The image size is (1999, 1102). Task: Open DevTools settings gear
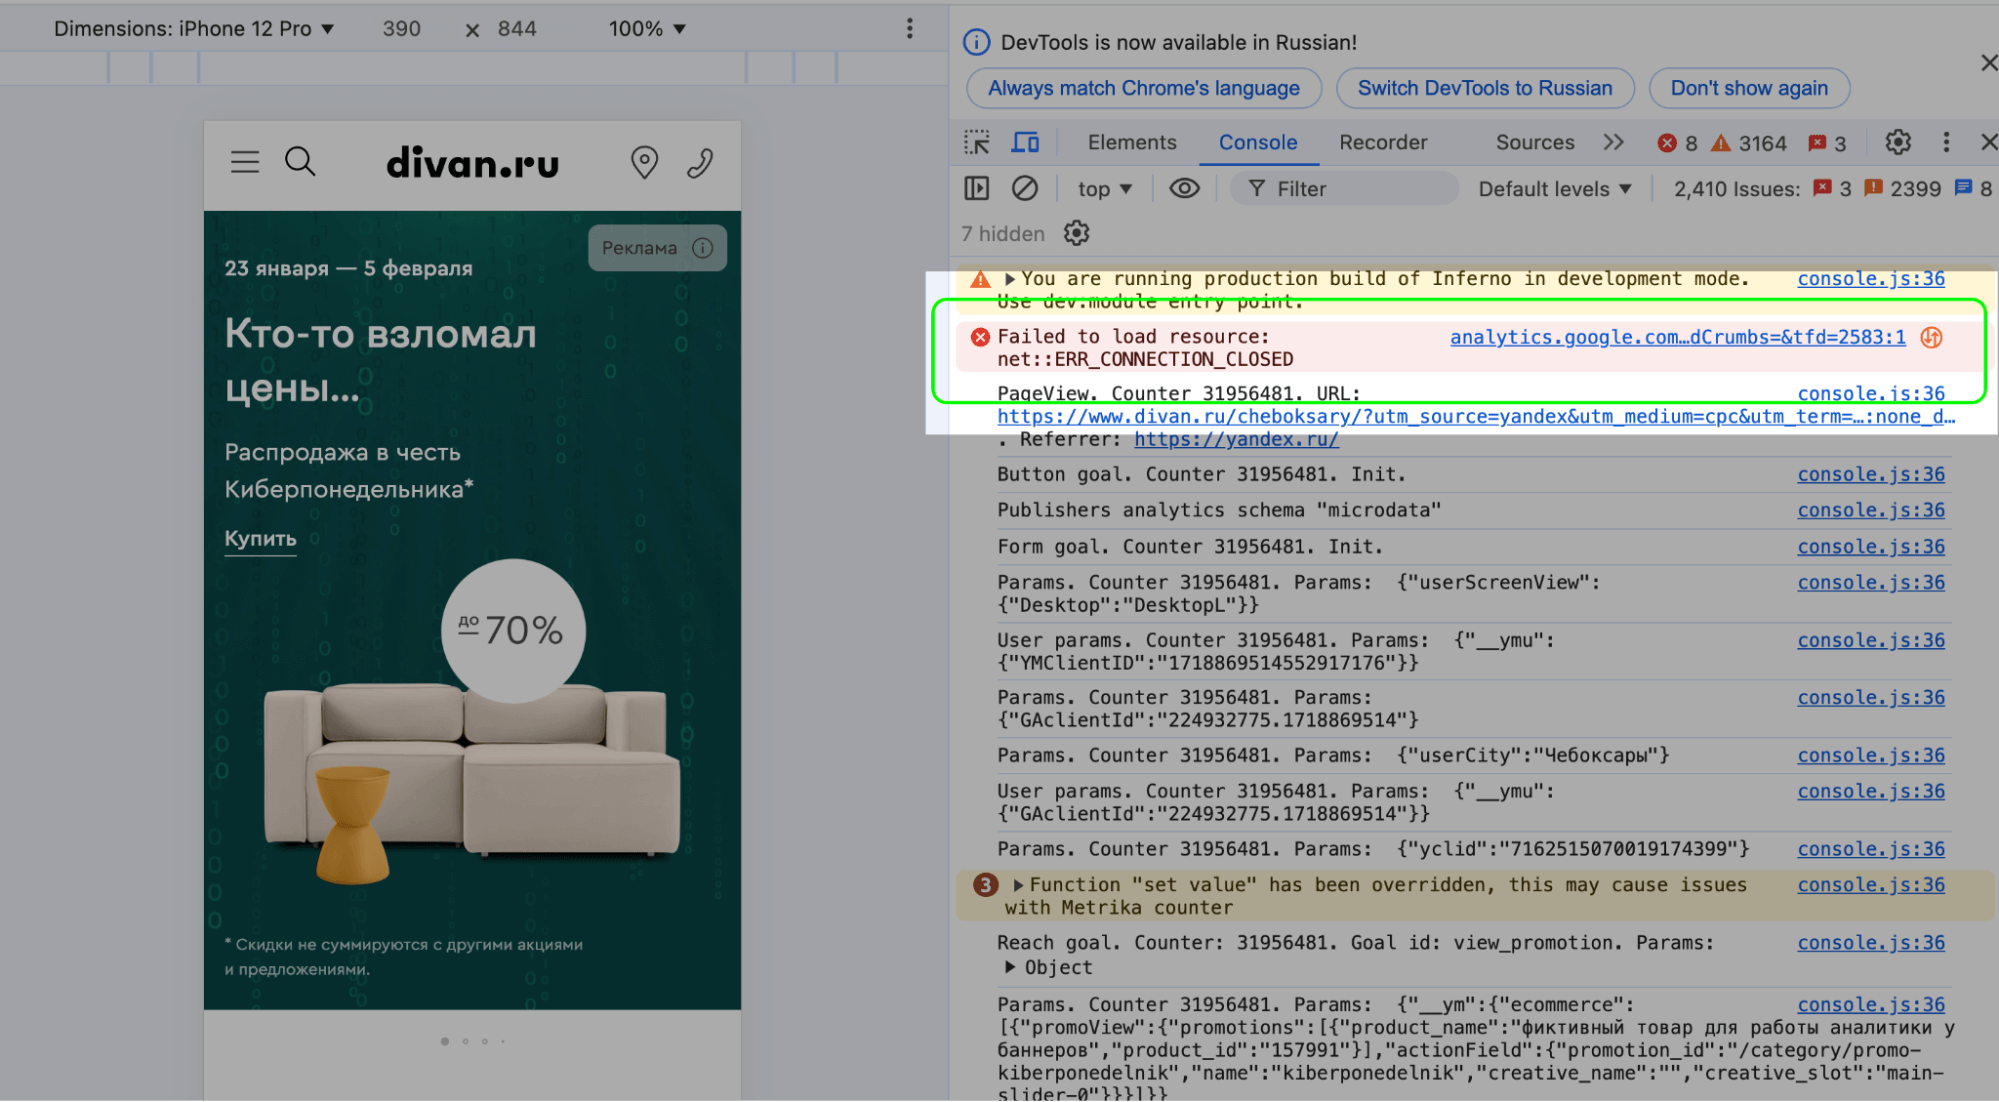point(1897,142)
